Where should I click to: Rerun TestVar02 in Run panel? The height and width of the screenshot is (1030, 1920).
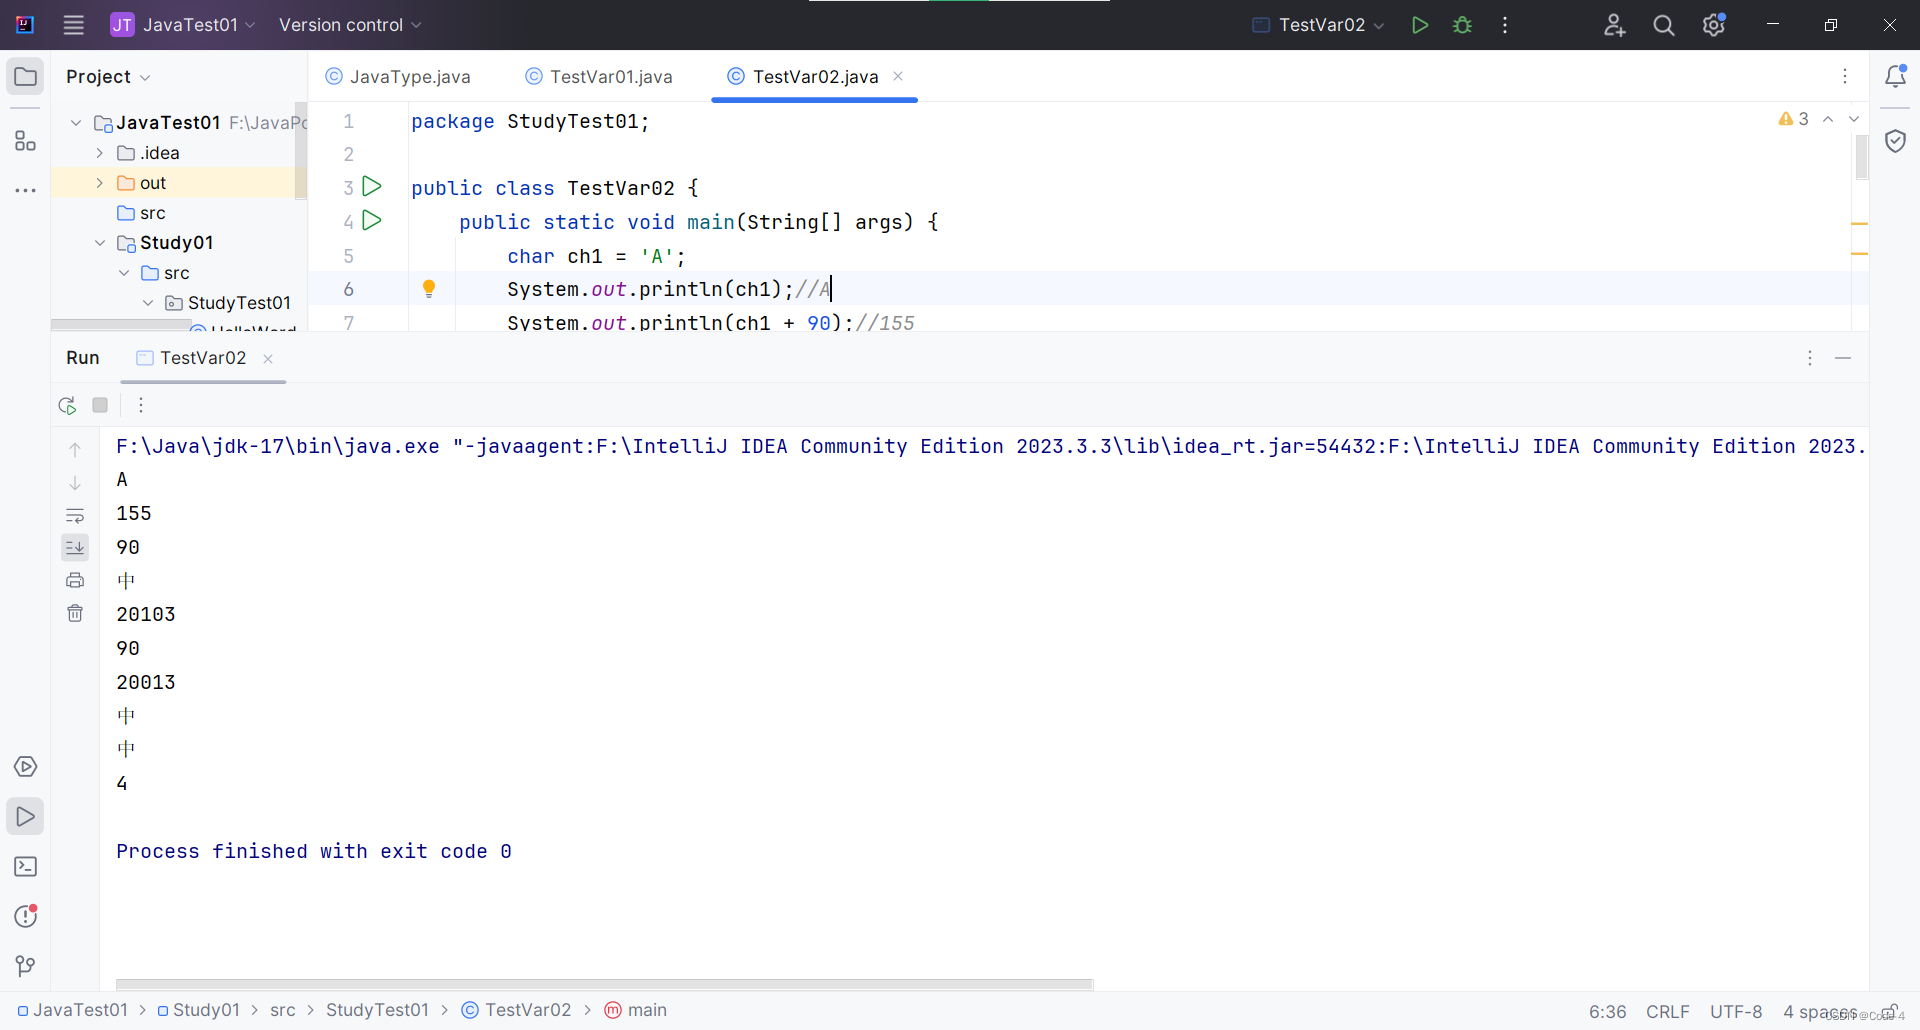[x=67, y=405]
